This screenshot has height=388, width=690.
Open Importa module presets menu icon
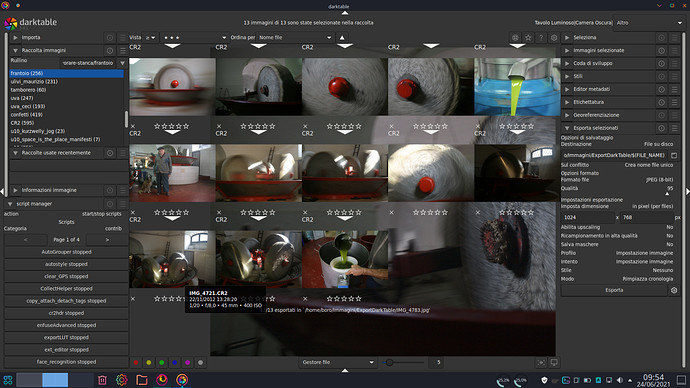point(123,38)
